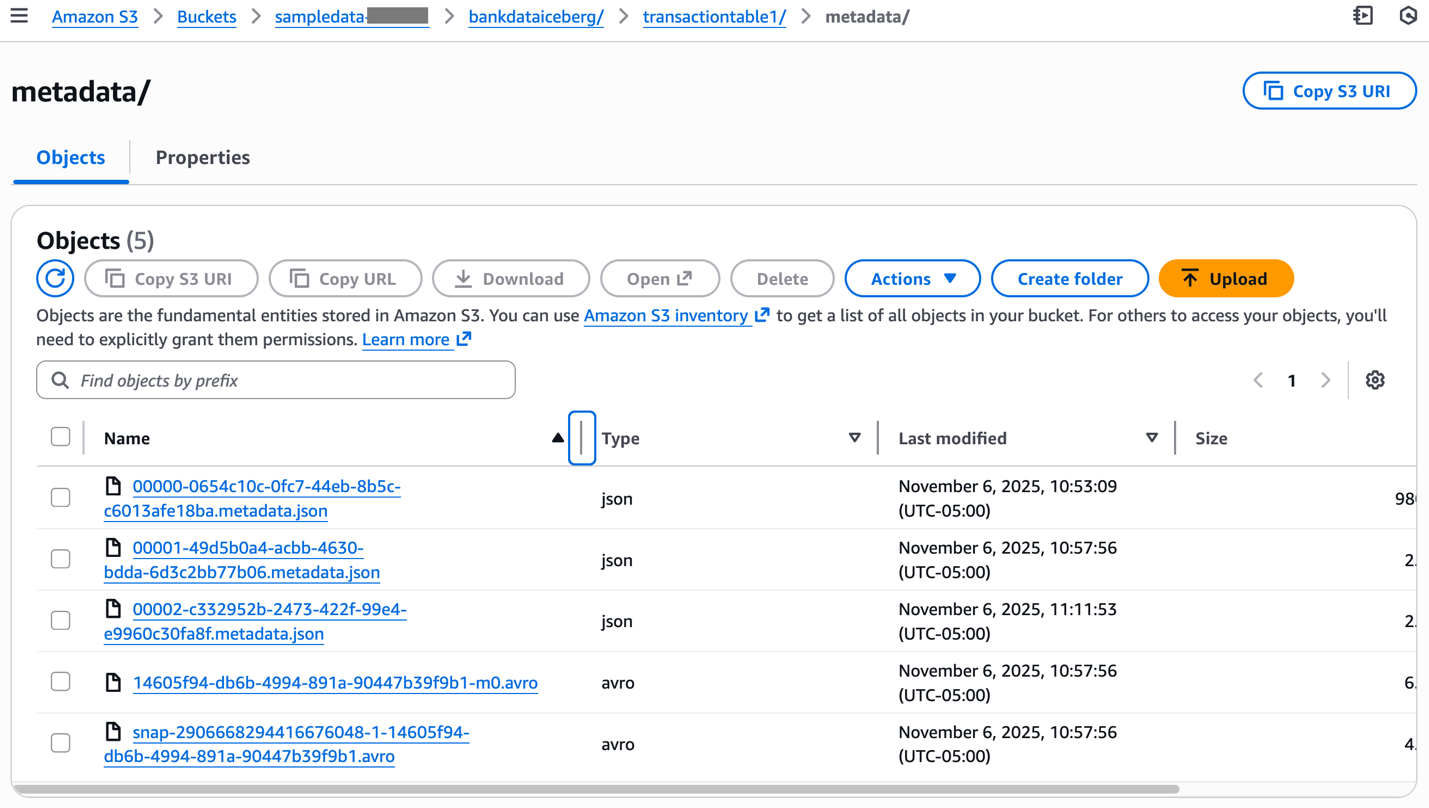1429x808 pixels.
Task: Open the Last modified filter dropdown
Action: point(1152,437)
